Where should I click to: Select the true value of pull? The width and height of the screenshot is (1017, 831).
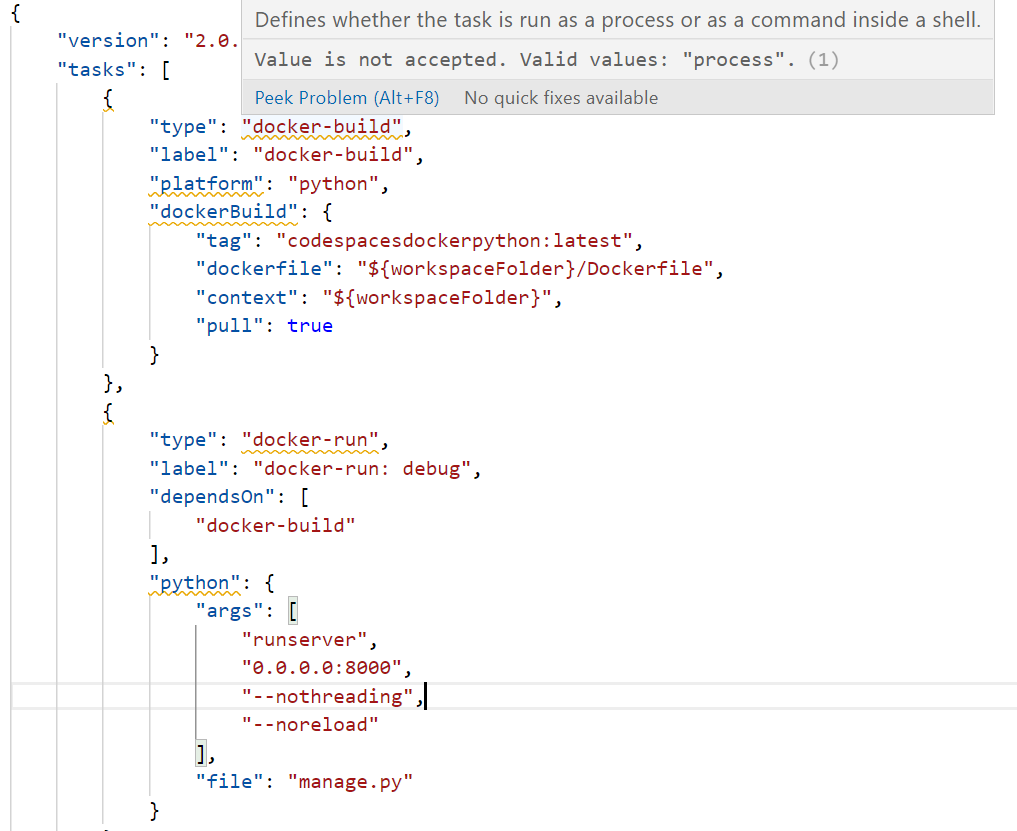click(x=310, y=325)
